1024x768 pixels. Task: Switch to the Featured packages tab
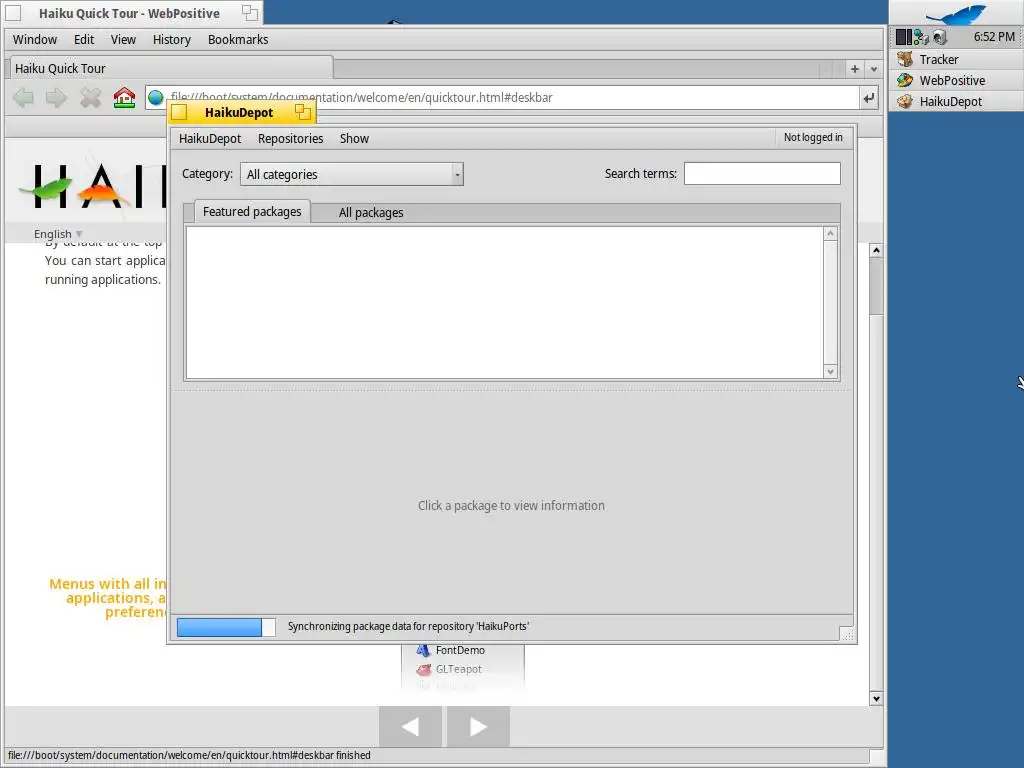252,212
